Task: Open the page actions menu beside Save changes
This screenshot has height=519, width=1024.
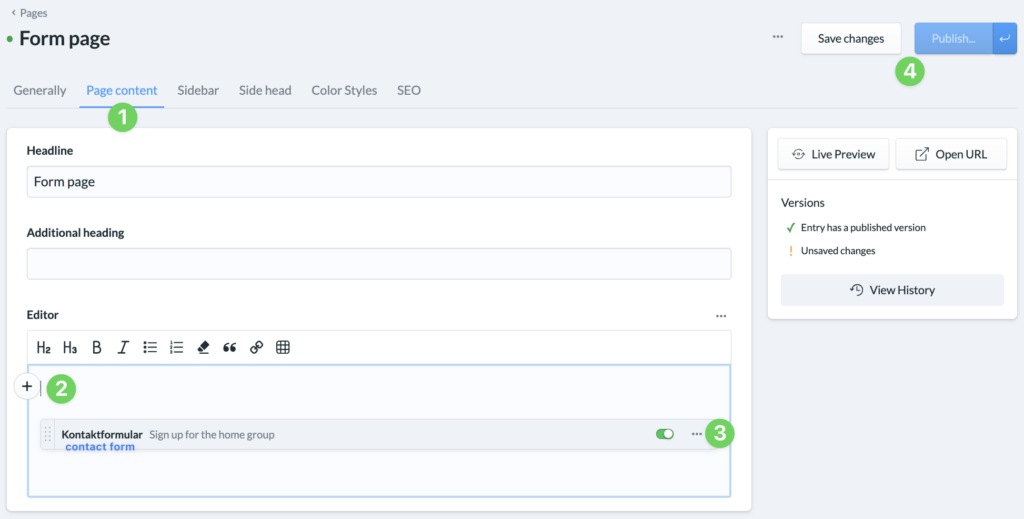Action: [778, 37]
